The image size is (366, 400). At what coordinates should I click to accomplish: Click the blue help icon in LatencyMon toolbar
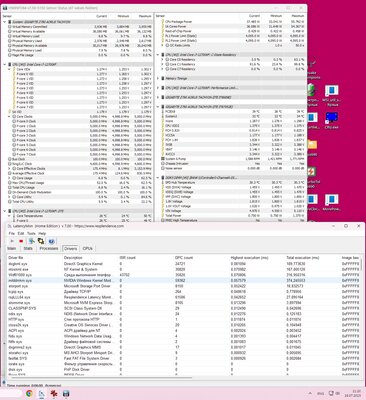coord(51,241)
